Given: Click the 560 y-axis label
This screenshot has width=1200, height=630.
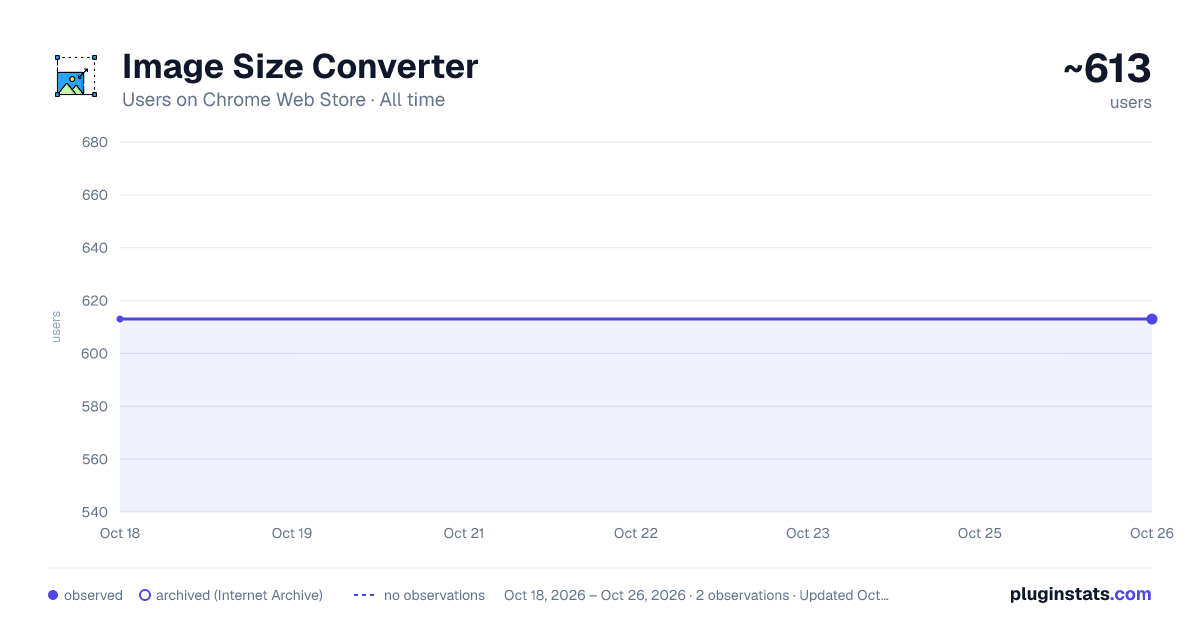Looking at the screenshot, I should pos(95,460).
